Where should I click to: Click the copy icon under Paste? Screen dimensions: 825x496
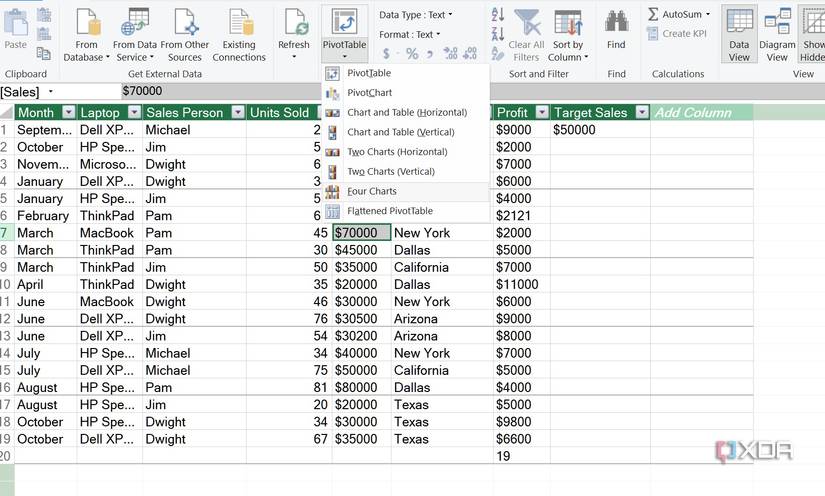coord(44,53)
